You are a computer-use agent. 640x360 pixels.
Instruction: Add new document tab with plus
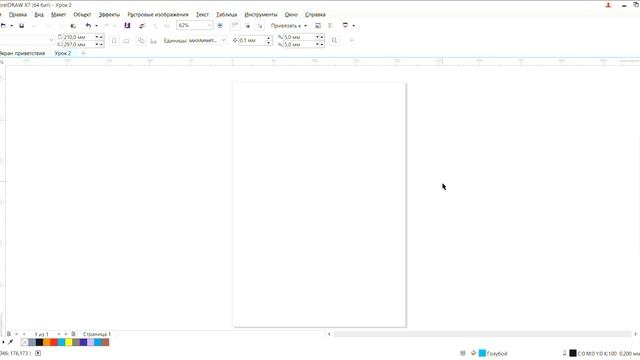point(83,53)
